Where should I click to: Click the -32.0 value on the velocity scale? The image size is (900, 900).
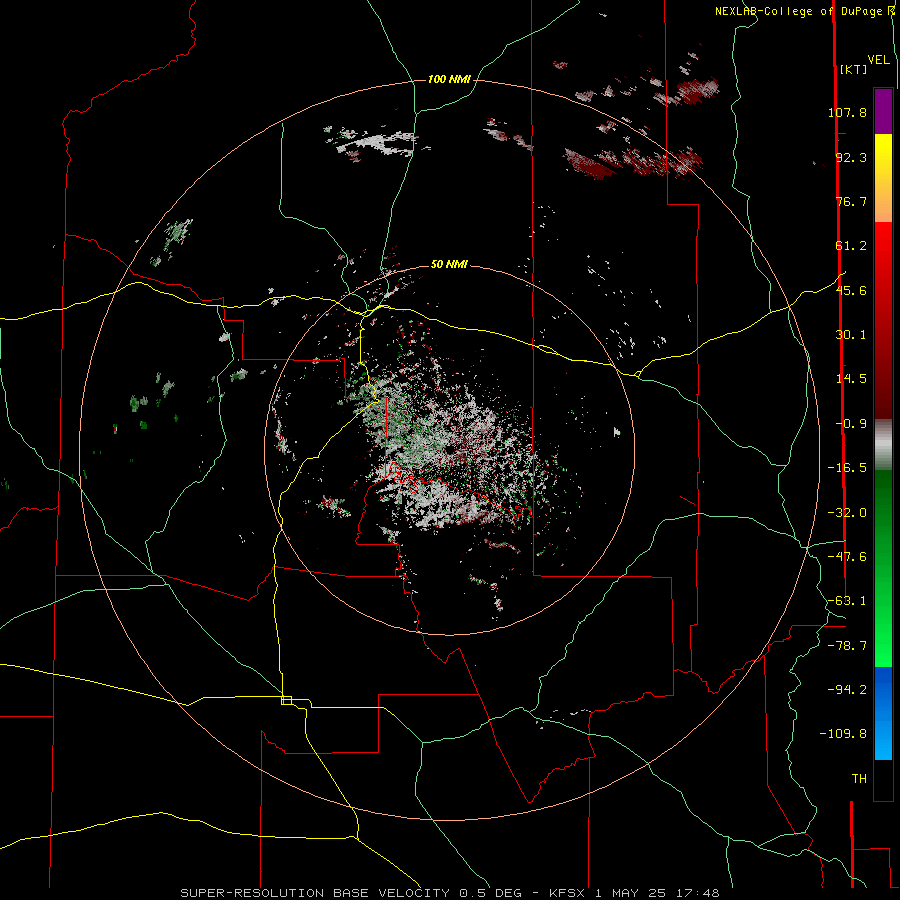[x=847, y=513]
